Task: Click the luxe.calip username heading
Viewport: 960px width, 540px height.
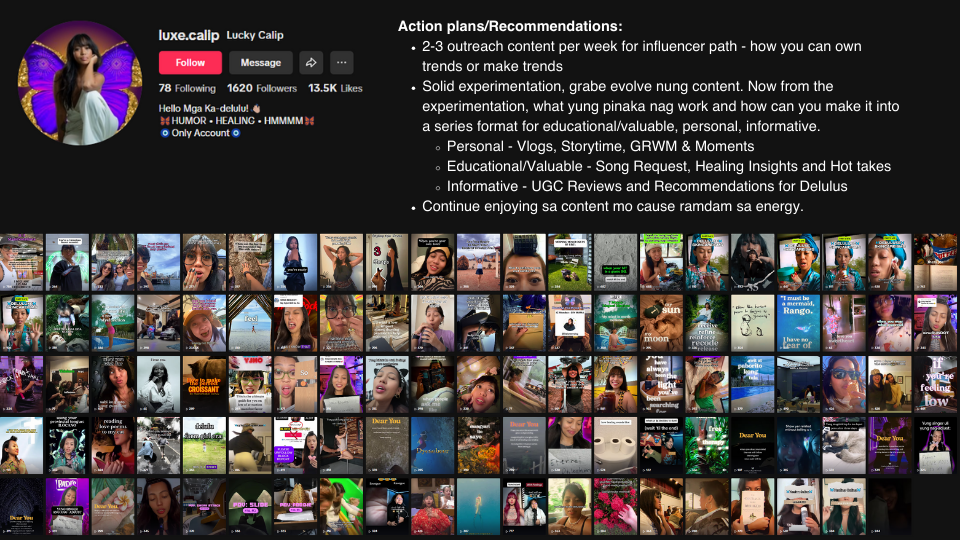Action: [189, 35]
